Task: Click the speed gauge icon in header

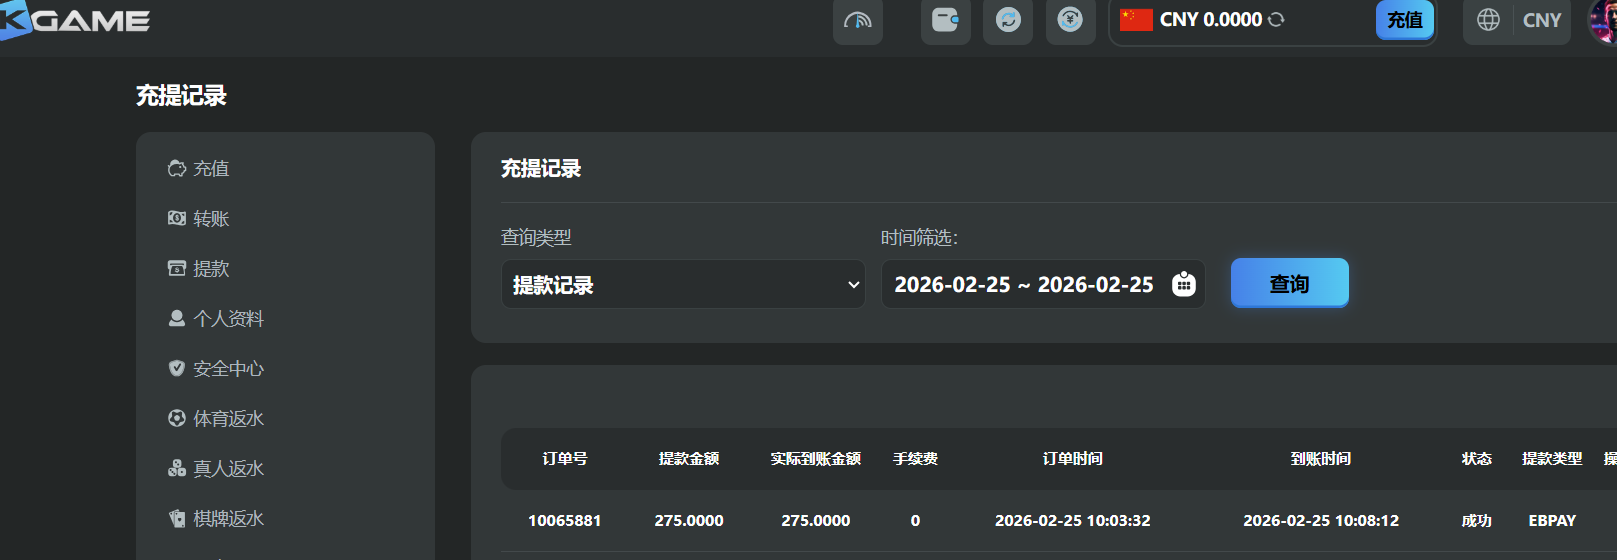Action: click(x=857, y=20)
